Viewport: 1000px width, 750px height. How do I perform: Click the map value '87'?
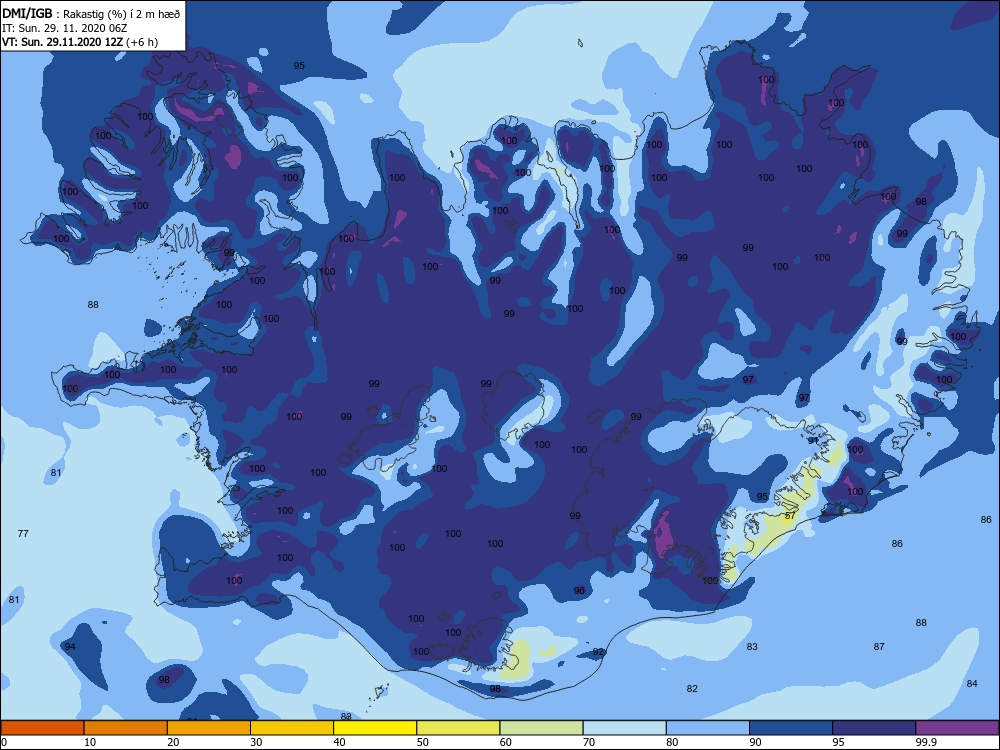[x=879, y=647]
